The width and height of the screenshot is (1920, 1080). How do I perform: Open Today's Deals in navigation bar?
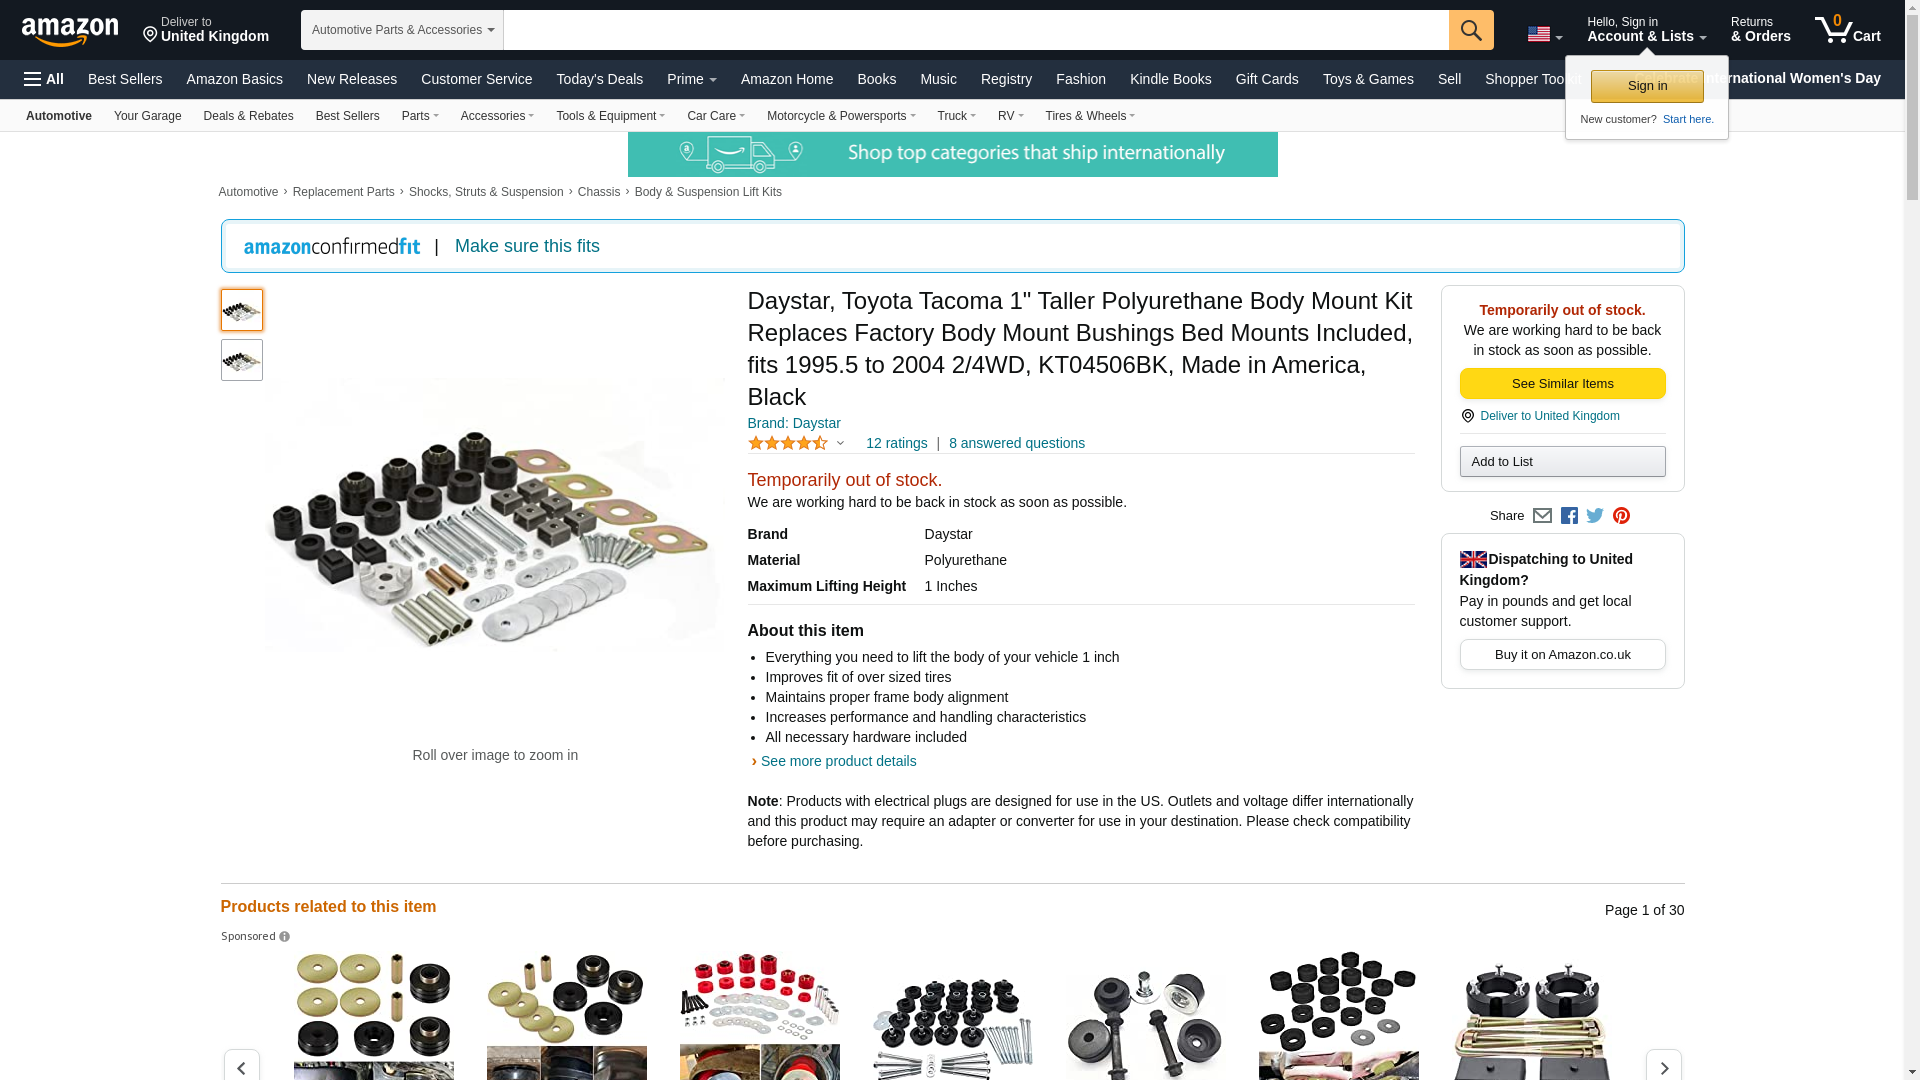[599, 79]
